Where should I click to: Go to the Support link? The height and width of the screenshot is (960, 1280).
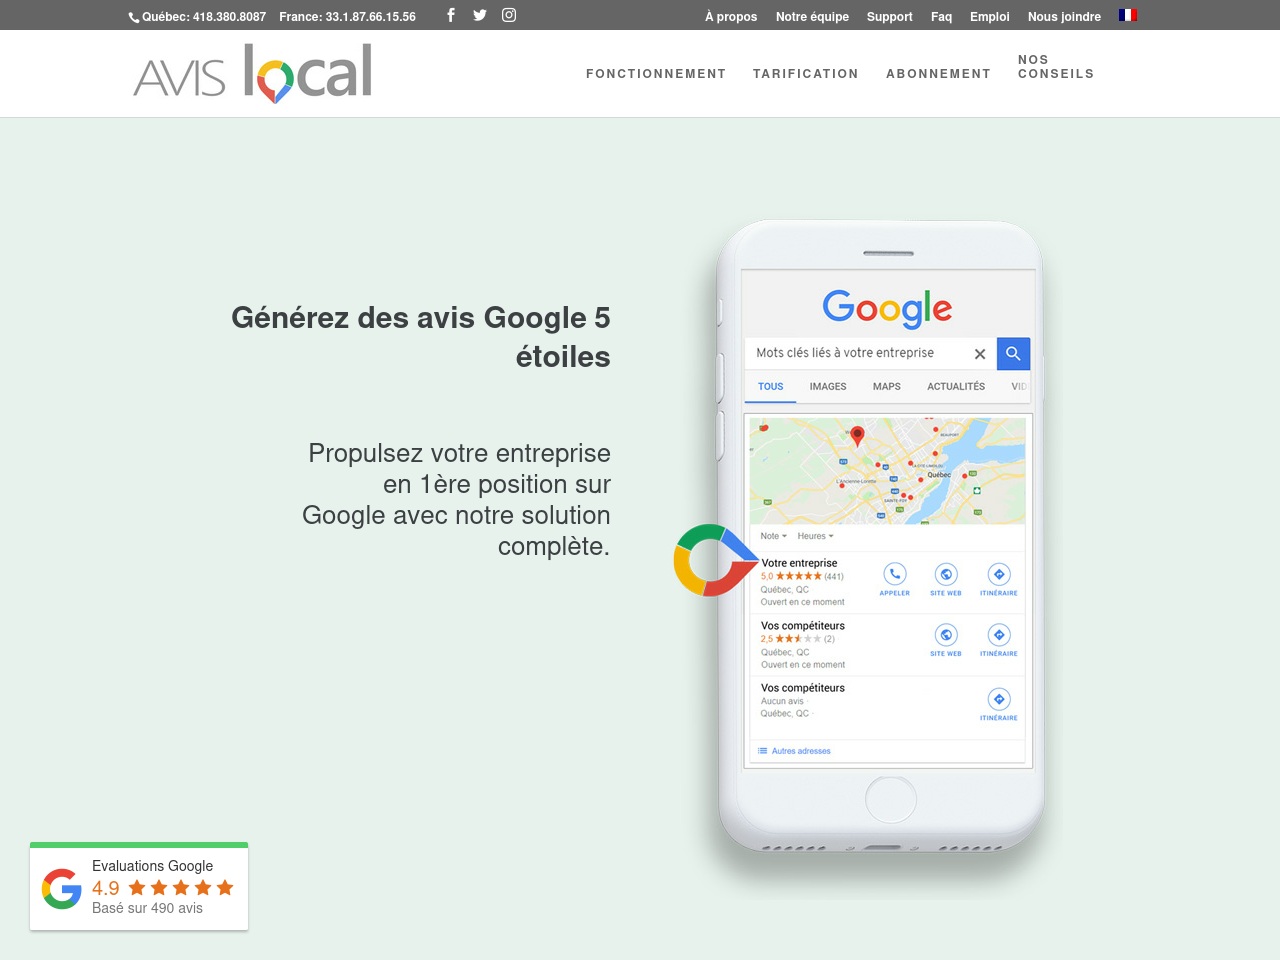click(890, 17)
